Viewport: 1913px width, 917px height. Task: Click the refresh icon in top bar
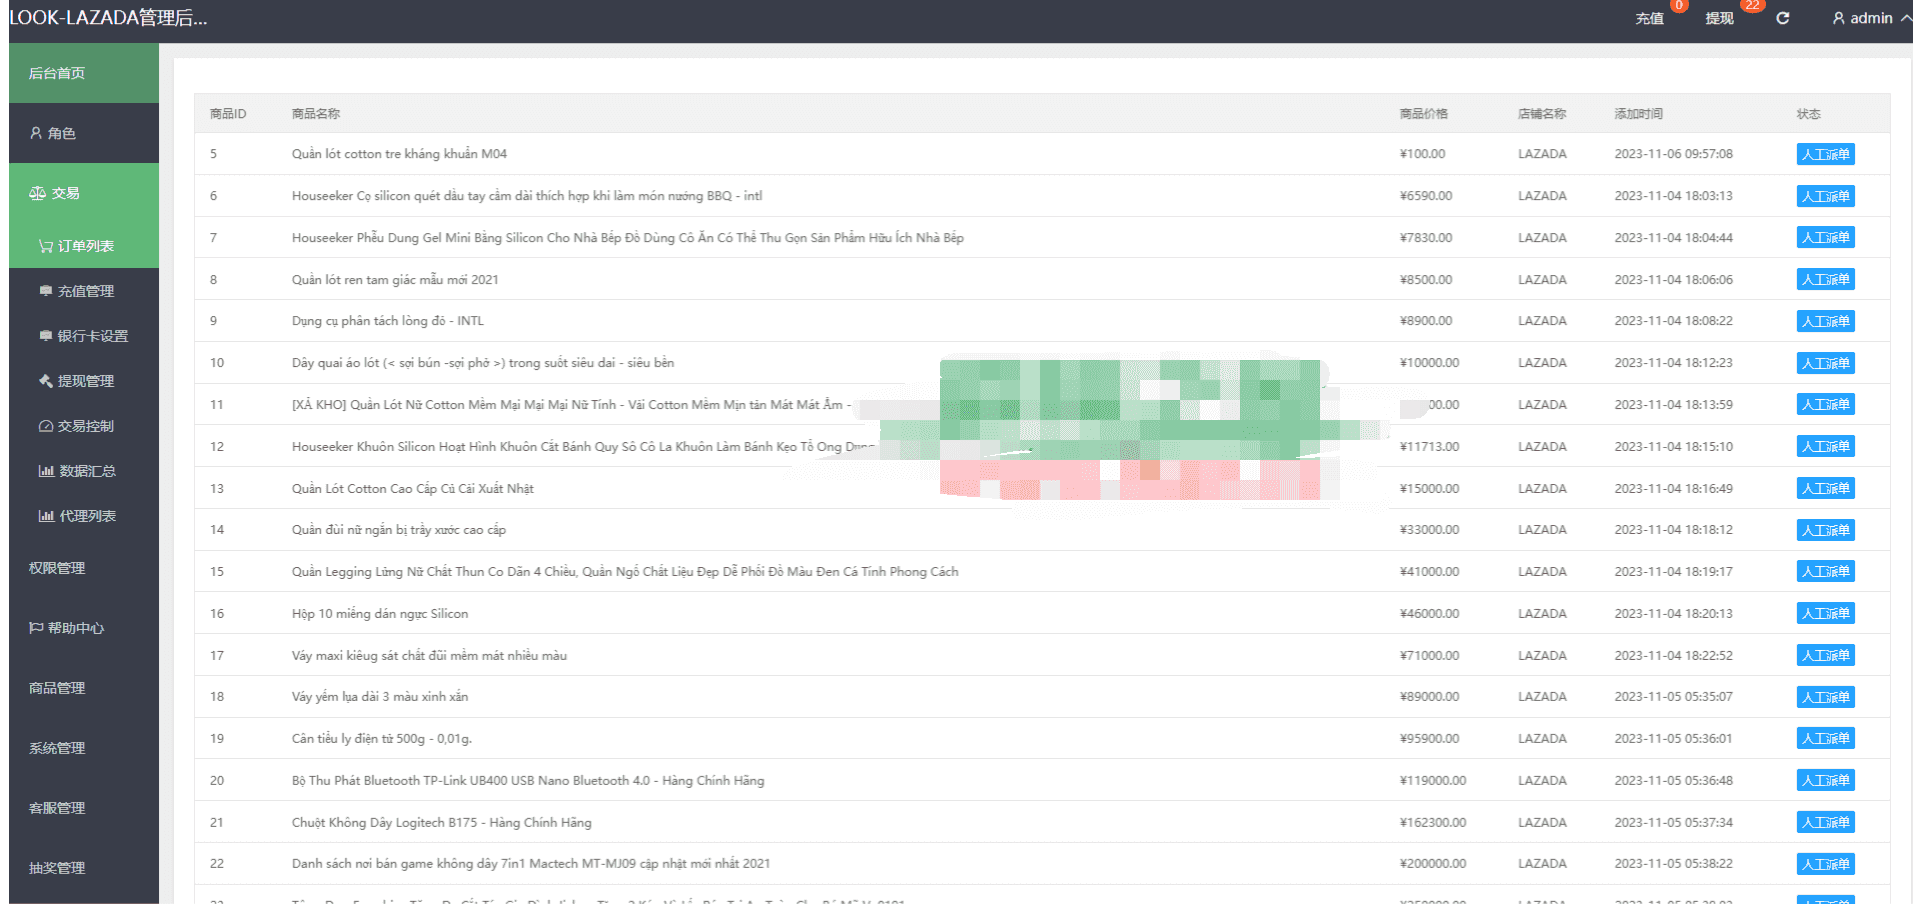coord(1782,18)
